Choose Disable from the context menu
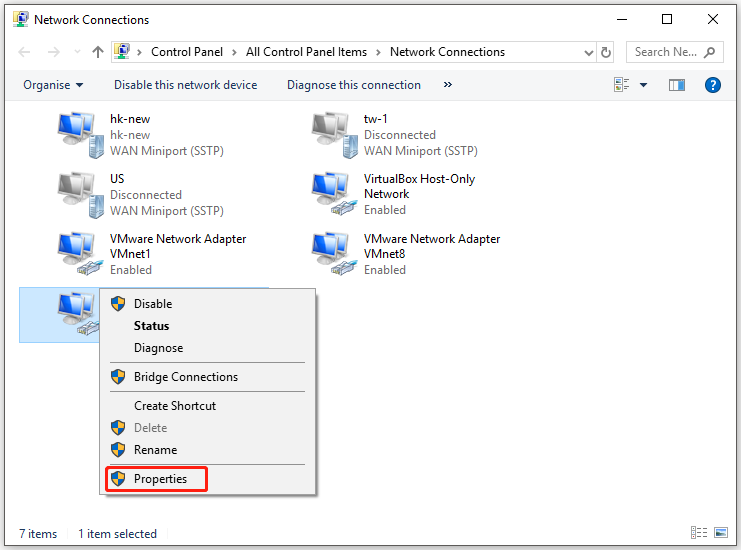Screen dimensions: 741x550 pos(207,303)
